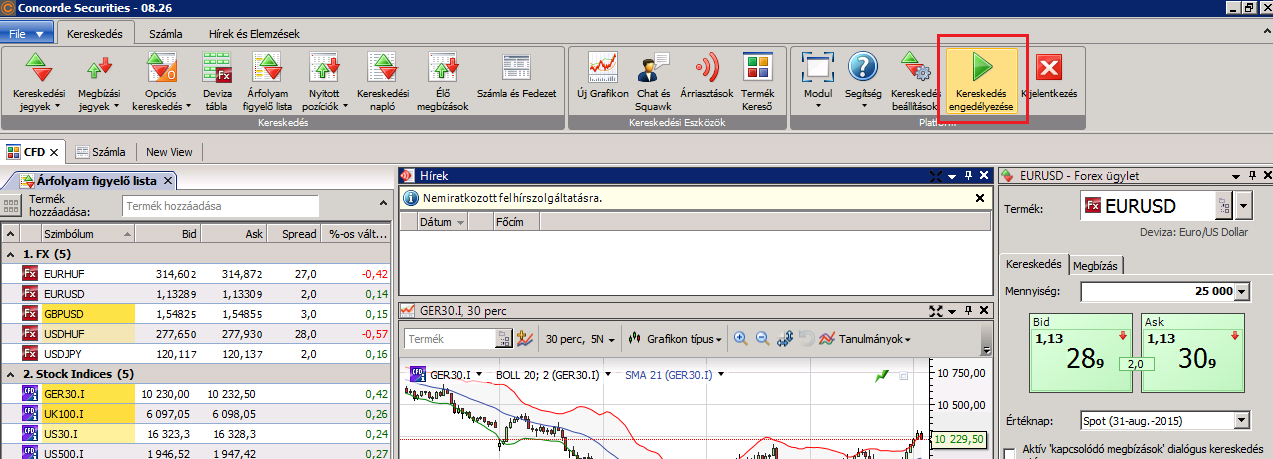Select GBPUSD row in watchlist
The height and width of the screenshot is (459, 1273).
(196, 314)
